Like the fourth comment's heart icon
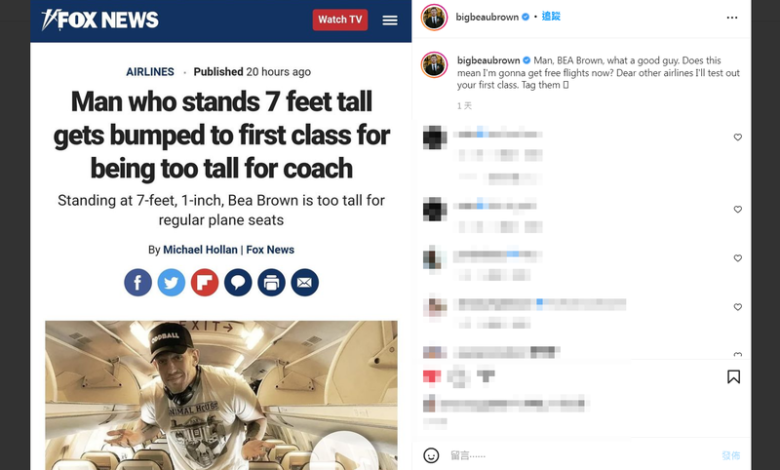This screenshot has width=780, height=470. [738, 307]
